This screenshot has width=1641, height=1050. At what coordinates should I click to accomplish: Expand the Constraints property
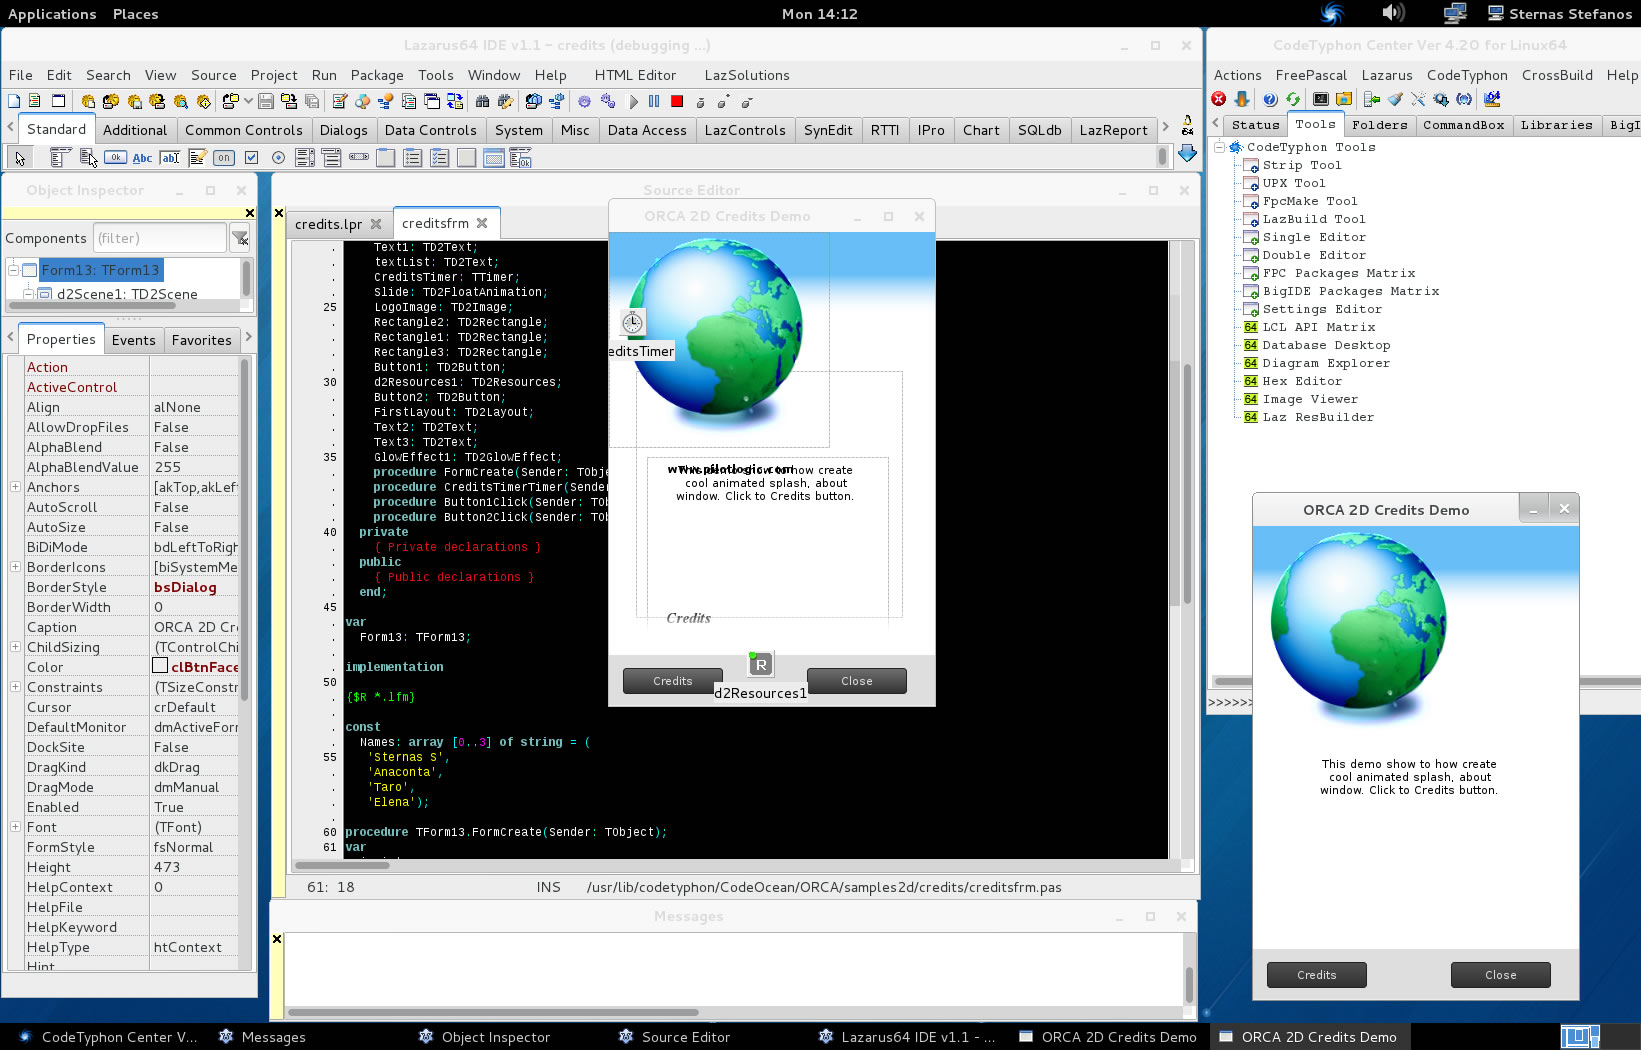pyautogui.click(x=15, y=687)
